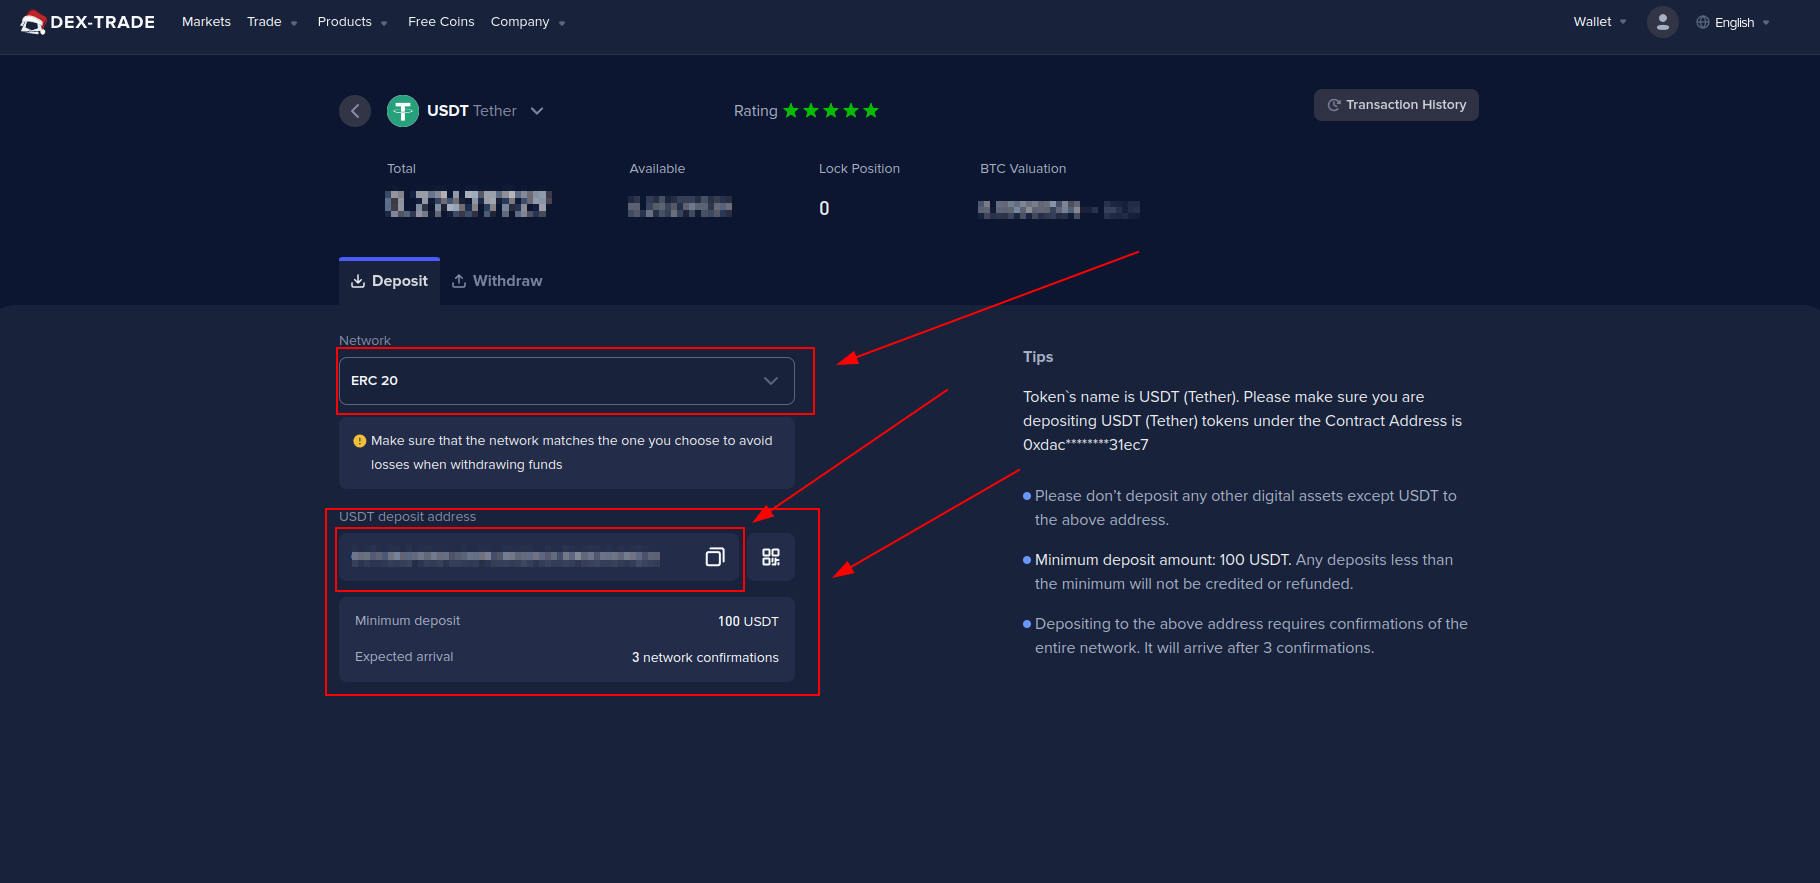The image size is (1820, 883).
Task: Open the ERC 20 network dropdown
Action: (567, 381)
